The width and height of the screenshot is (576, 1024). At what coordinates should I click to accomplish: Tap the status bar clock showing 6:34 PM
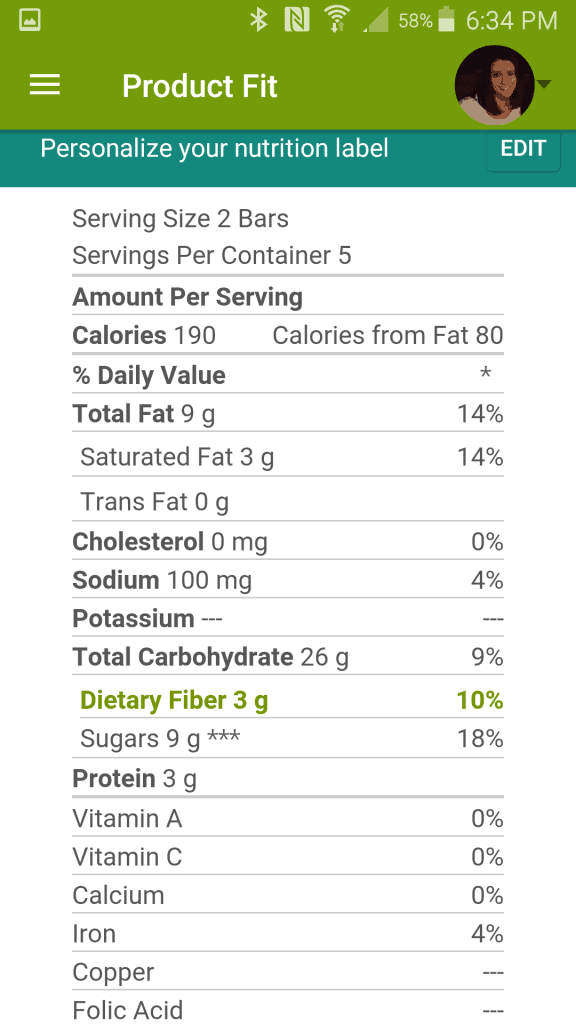tap(511, 21)
